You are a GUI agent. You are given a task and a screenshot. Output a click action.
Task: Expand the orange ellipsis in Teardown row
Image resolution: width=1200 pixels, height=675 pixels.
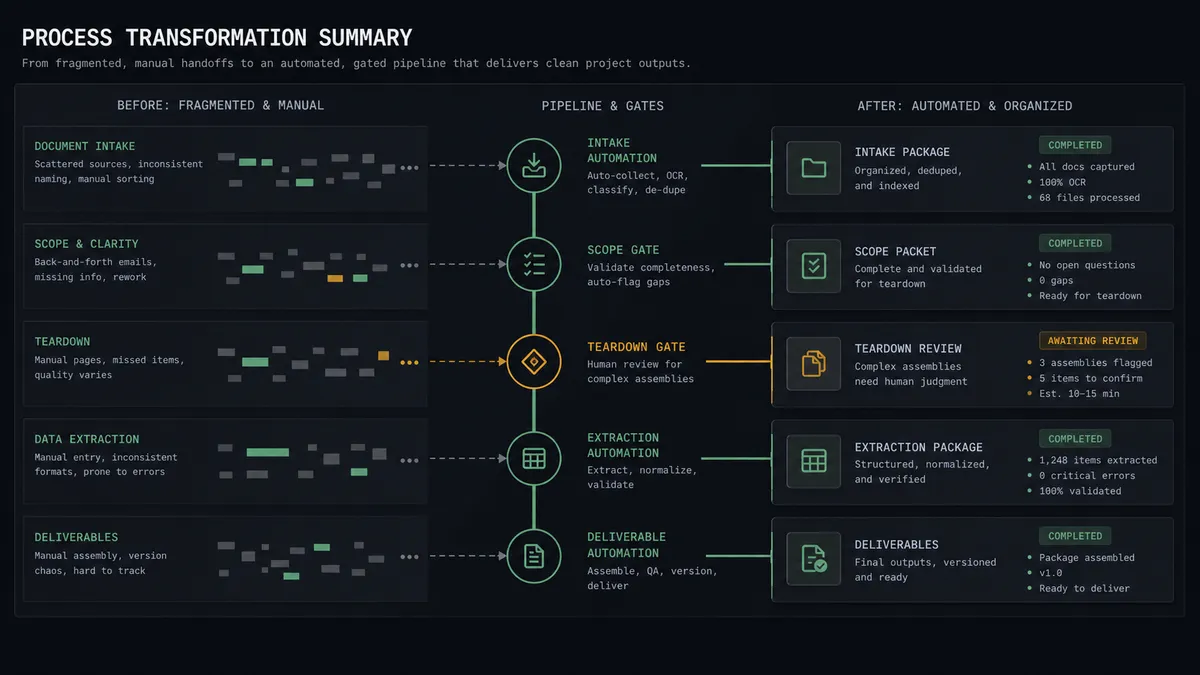[x=409, y=363]
